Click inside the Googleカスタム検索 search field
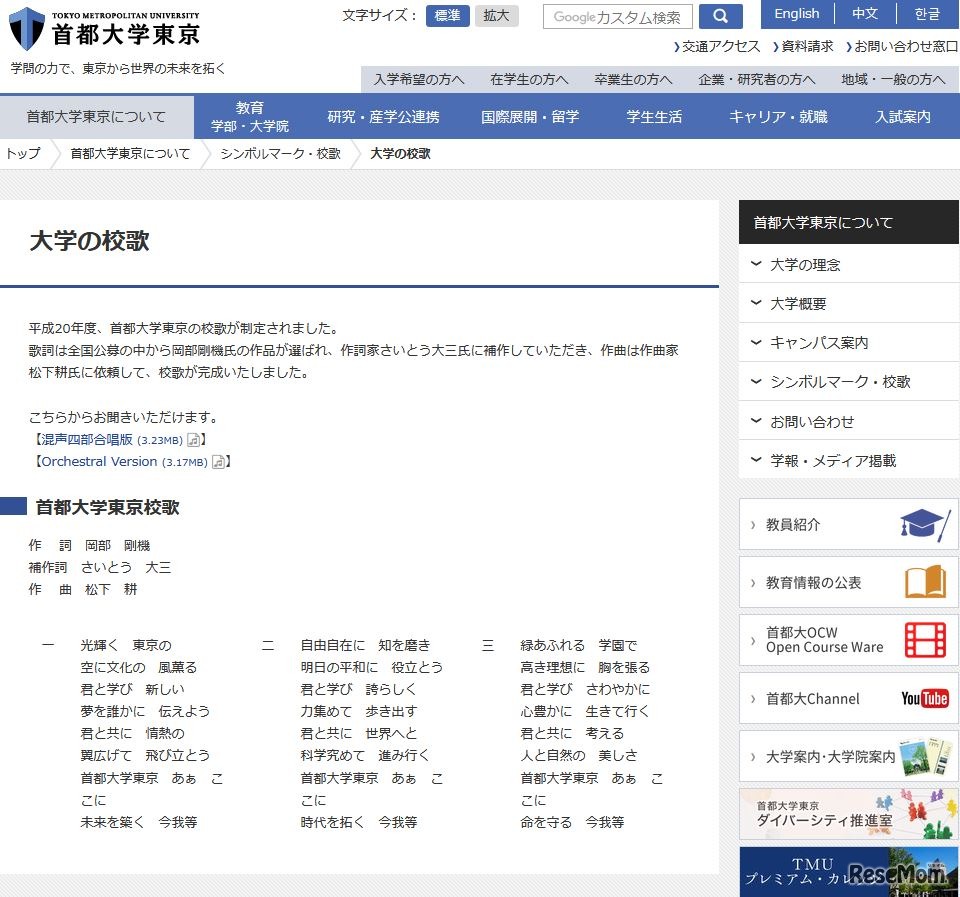 click(x=618, y=16)
